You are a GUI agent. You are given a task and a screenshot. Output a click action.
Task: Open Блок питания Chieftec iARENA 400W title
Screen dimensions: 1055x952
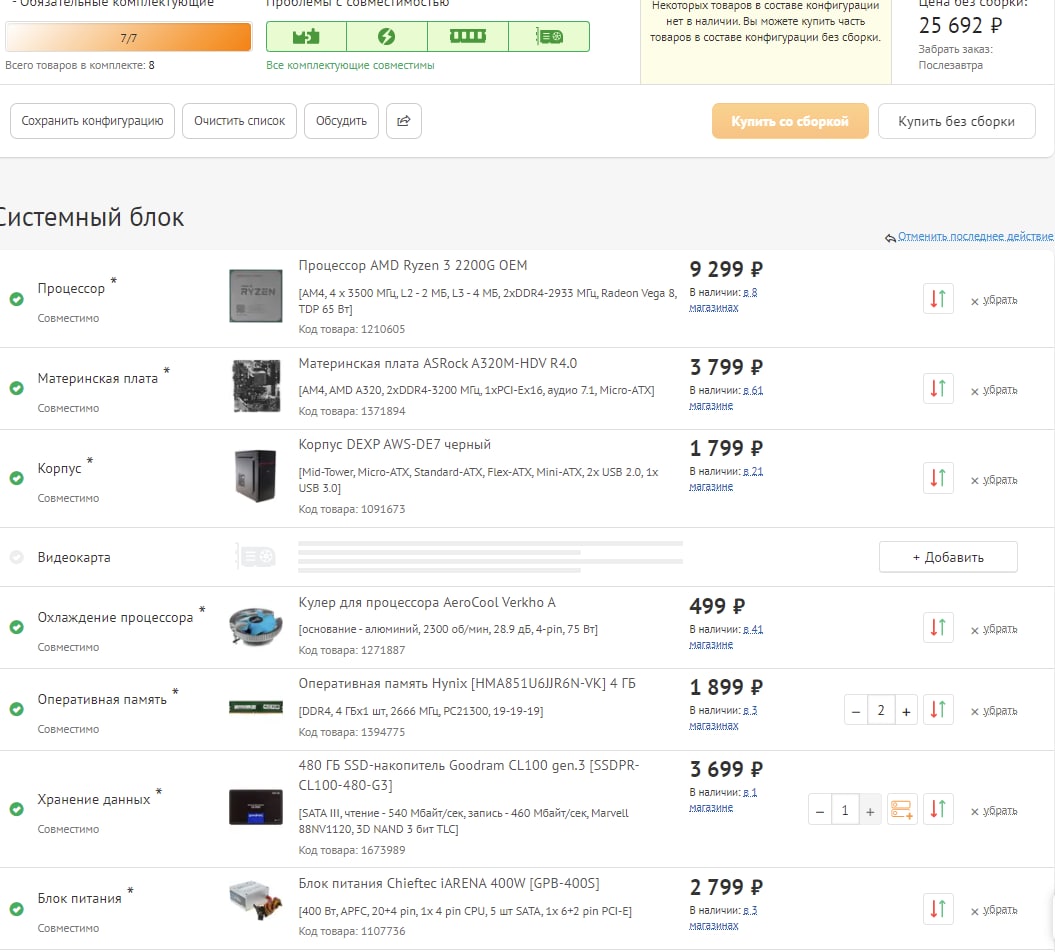(x=448, y=883)
